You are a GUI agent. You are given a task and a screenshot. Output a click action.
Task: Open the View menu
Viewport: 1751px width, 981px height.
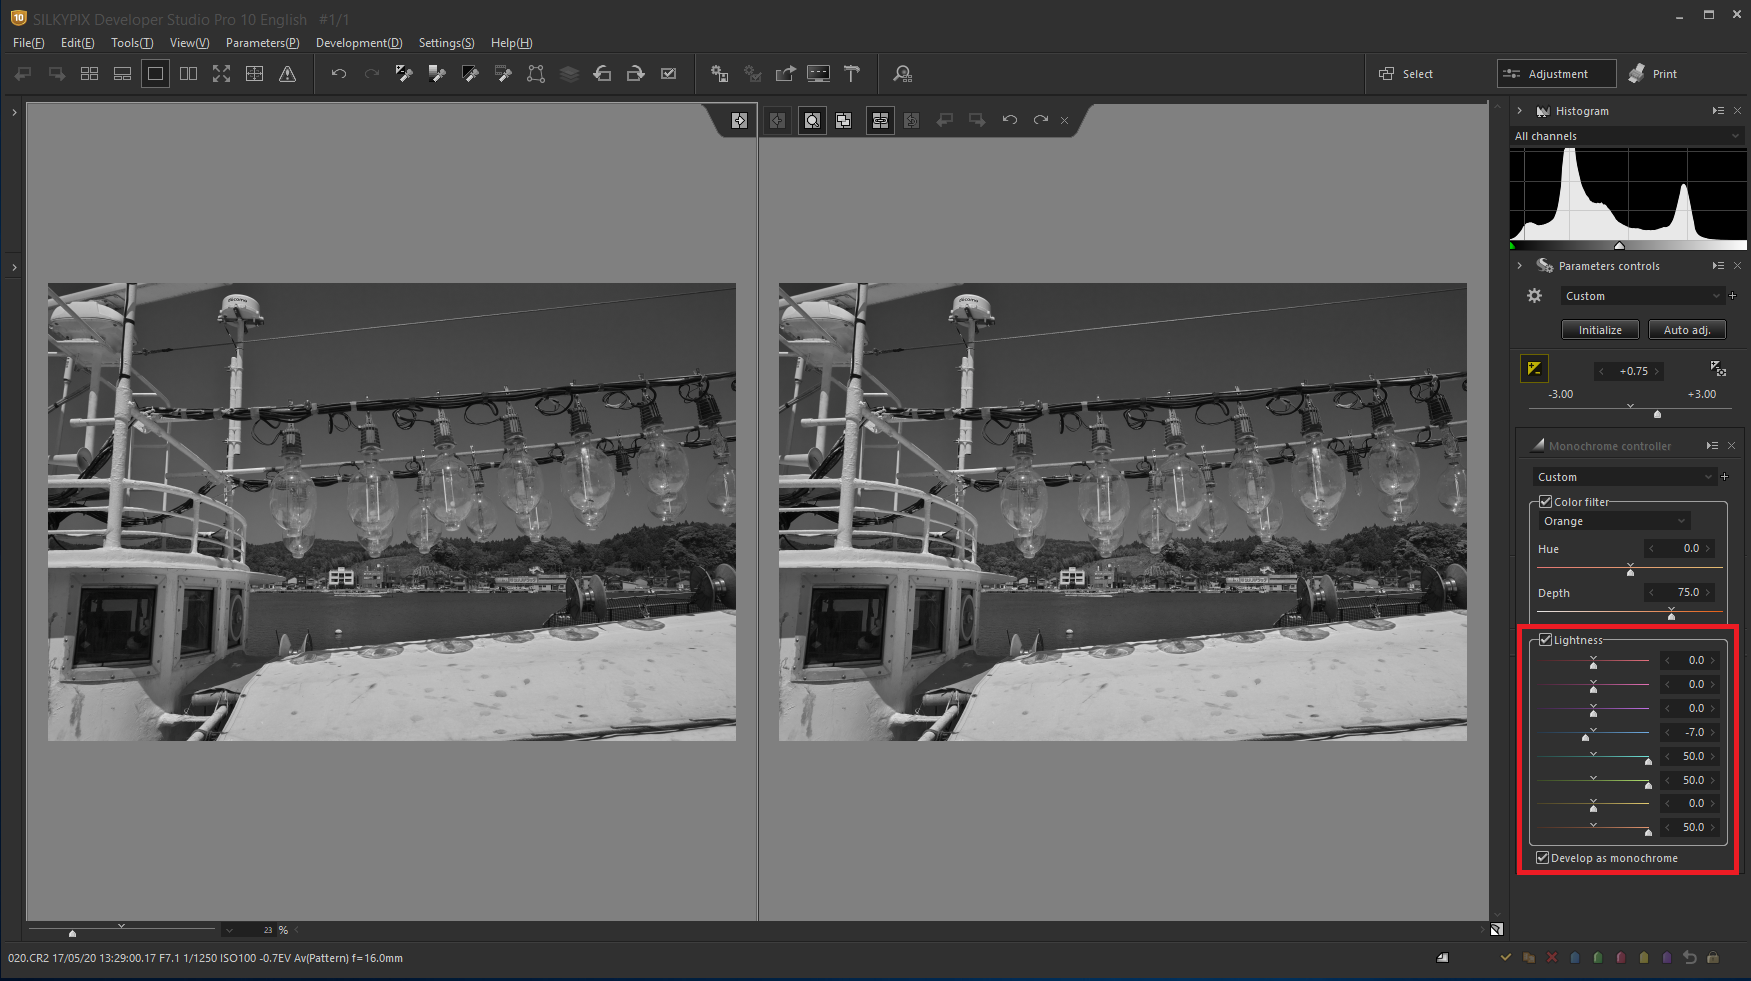189,43
